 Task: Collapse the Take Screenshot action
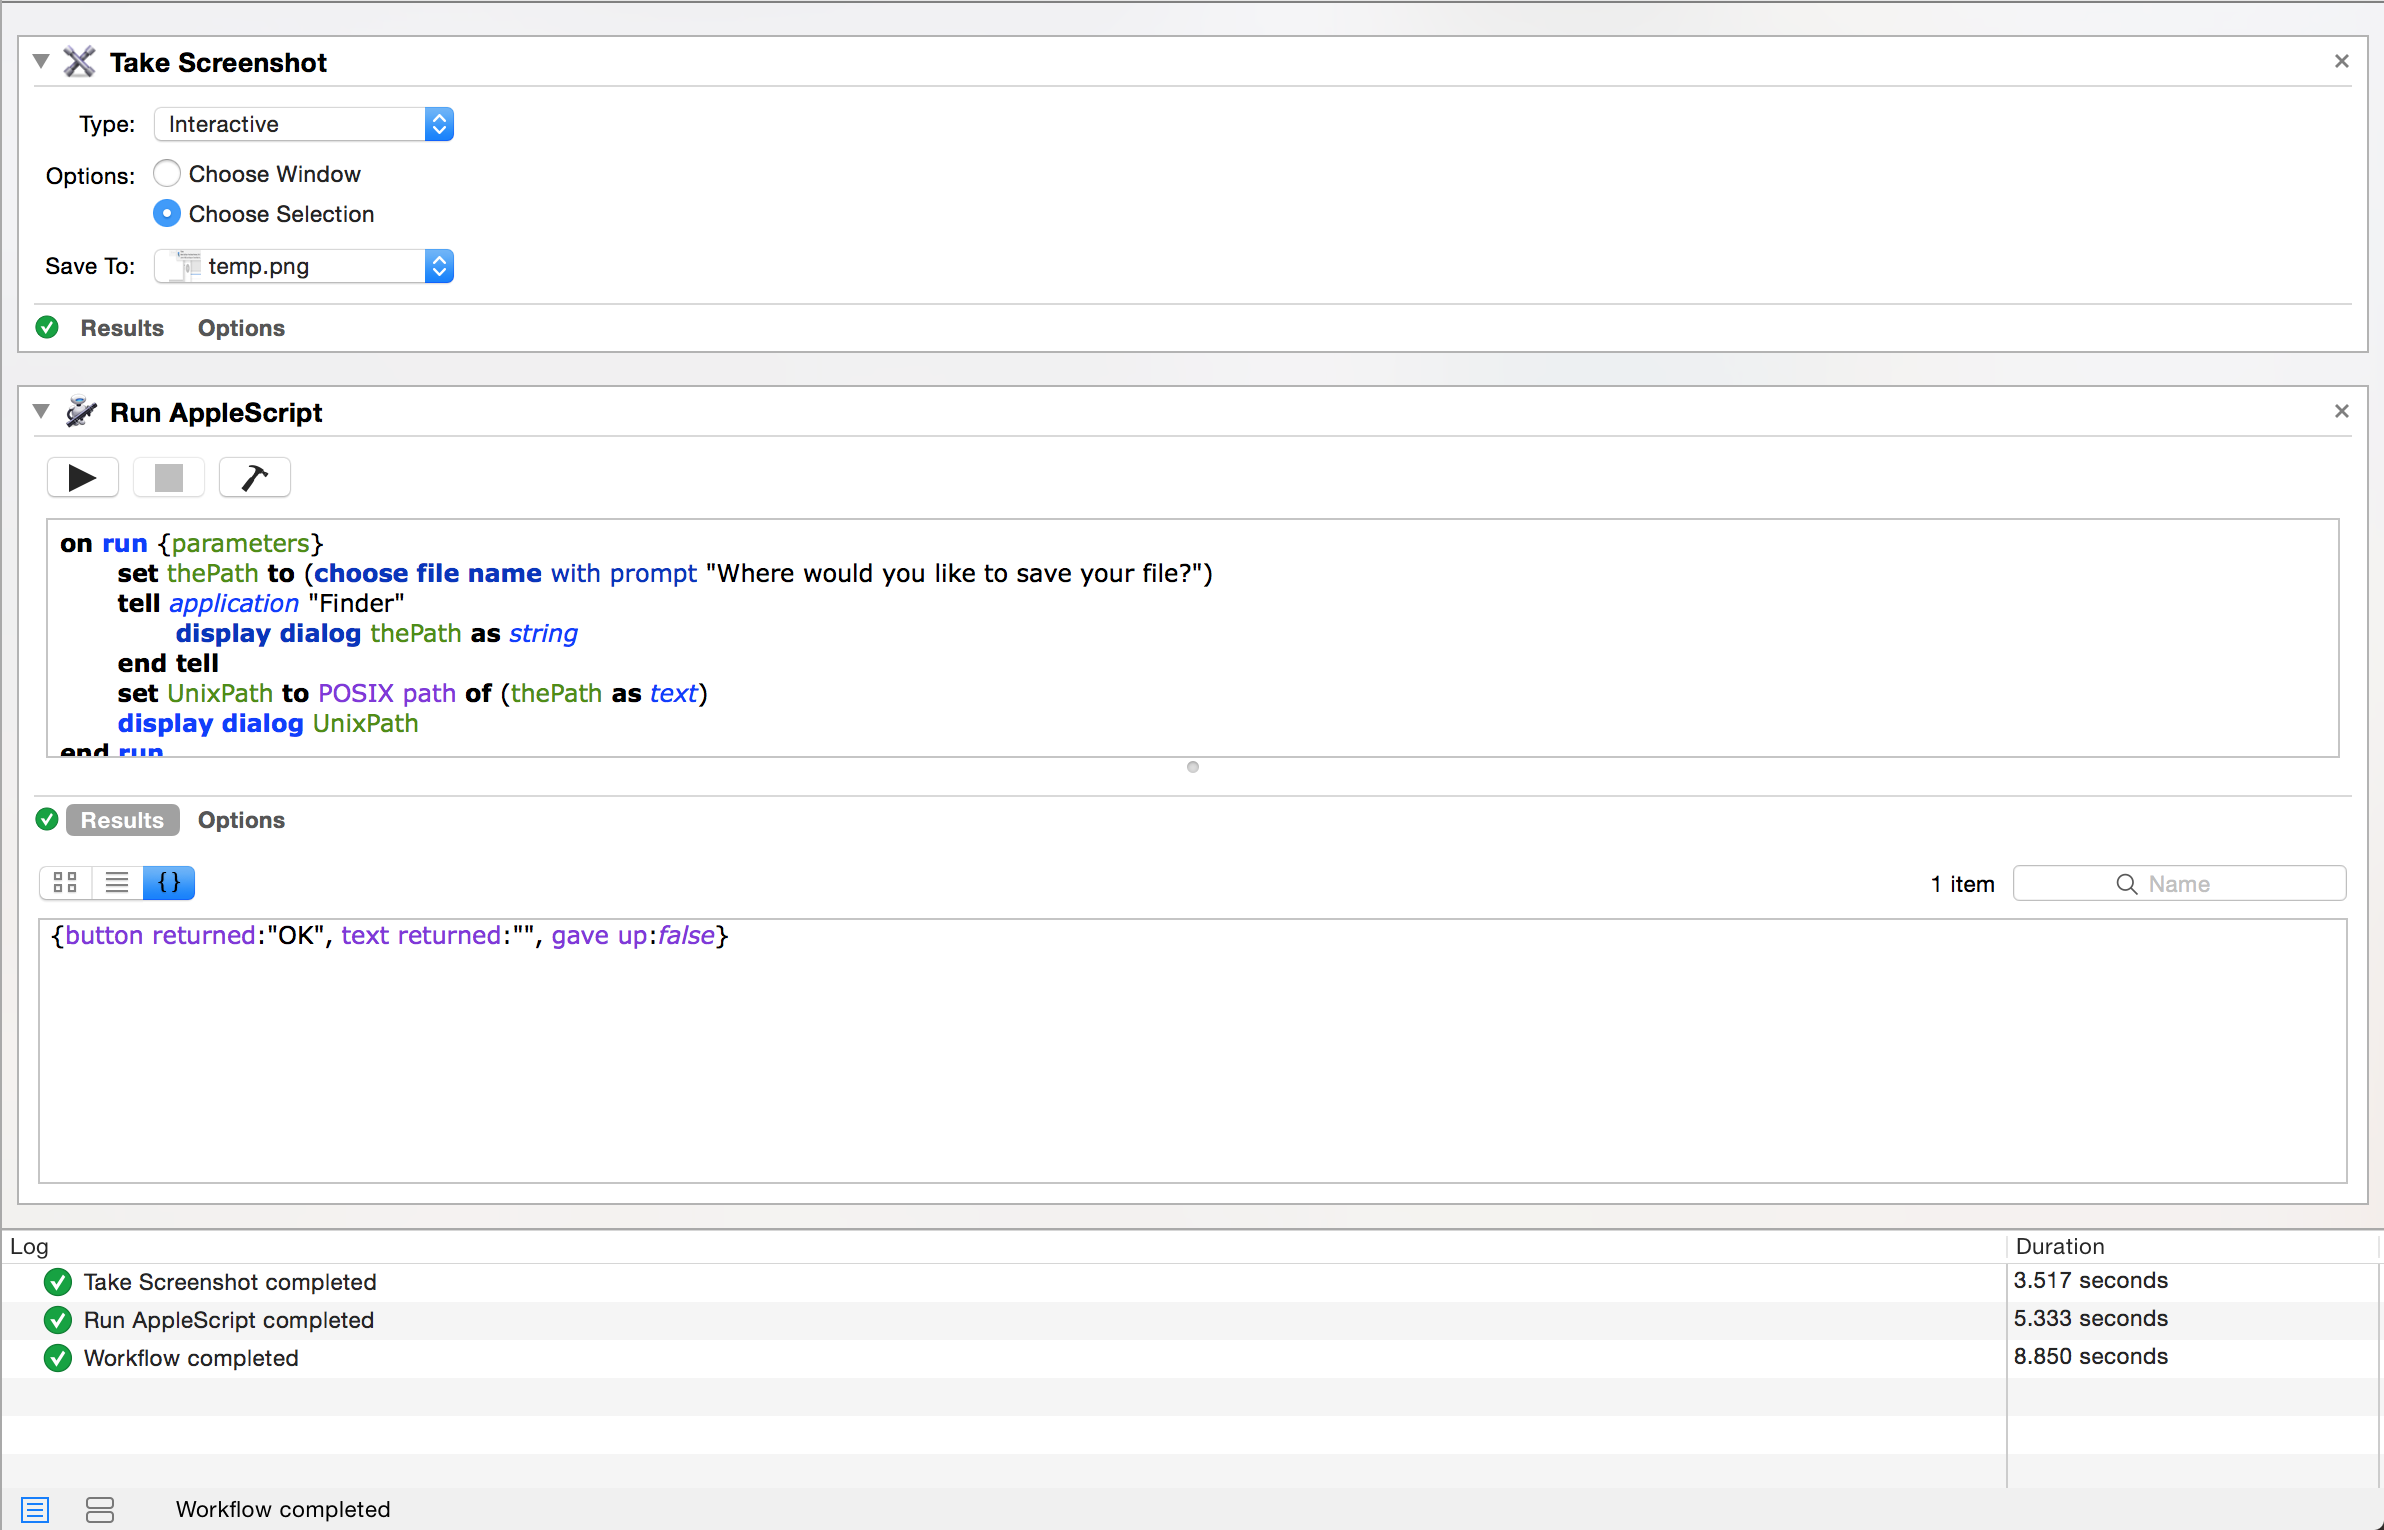(41, 62)
